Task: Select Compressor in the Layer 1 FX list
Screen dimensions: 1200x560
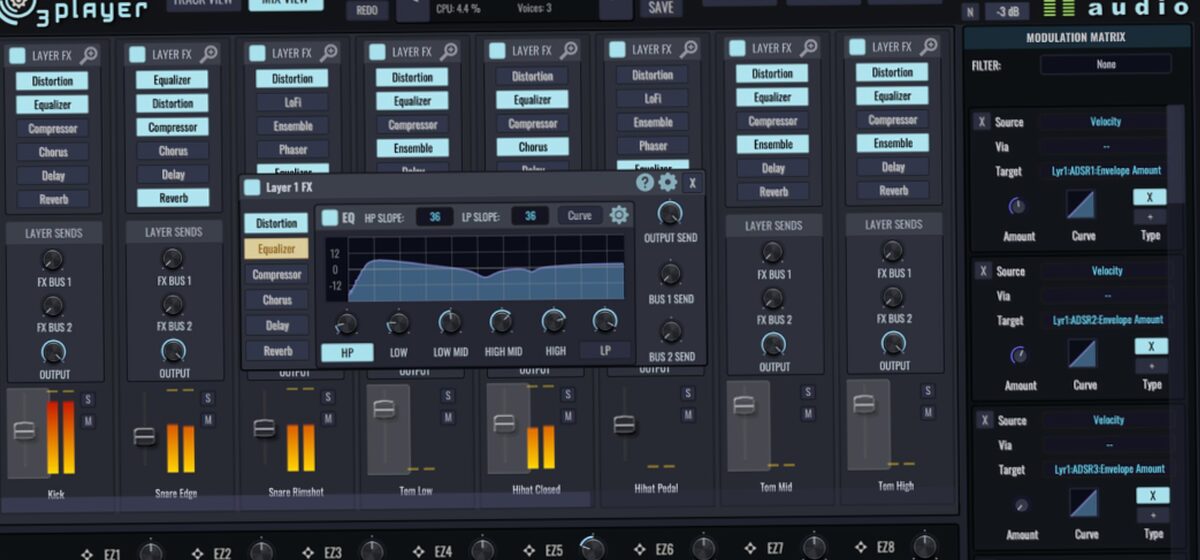Action: (277, 275)
